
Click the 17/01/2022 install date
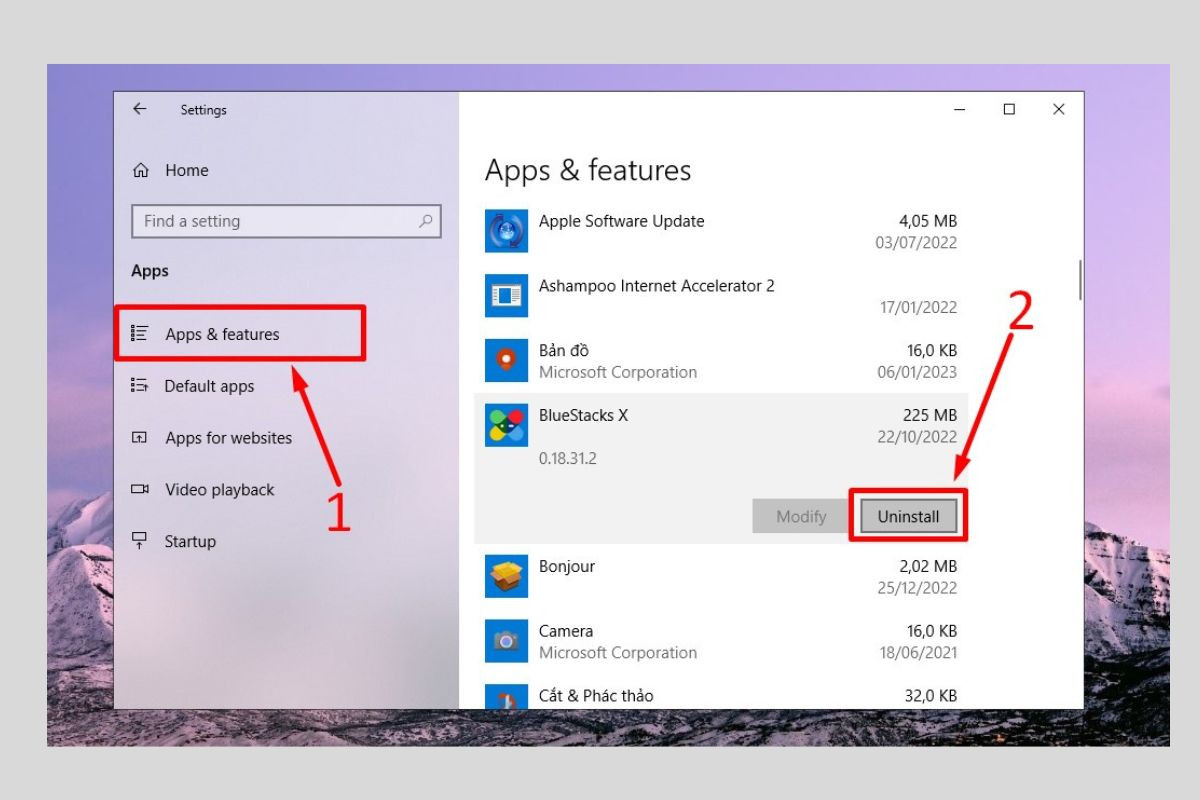pyautogui.click(x=918, y=308)
